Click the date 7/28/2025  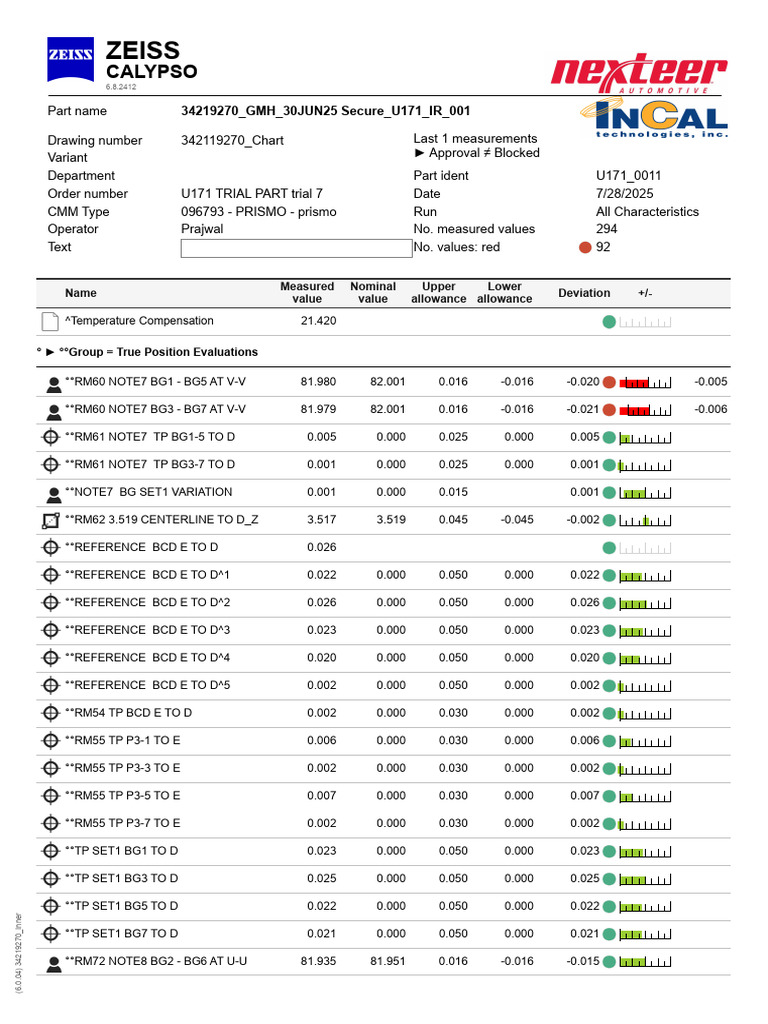(x=625, y=194)
